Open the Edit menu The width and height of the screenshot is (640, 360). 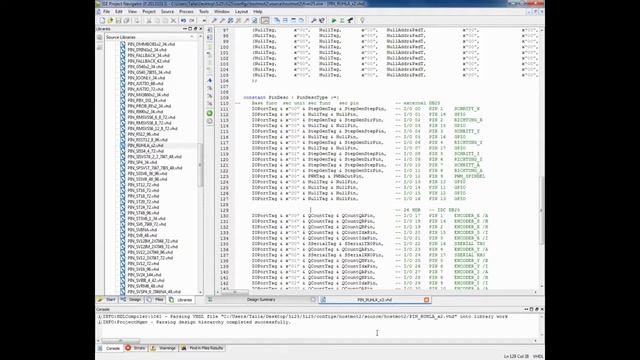coord(119,12)
